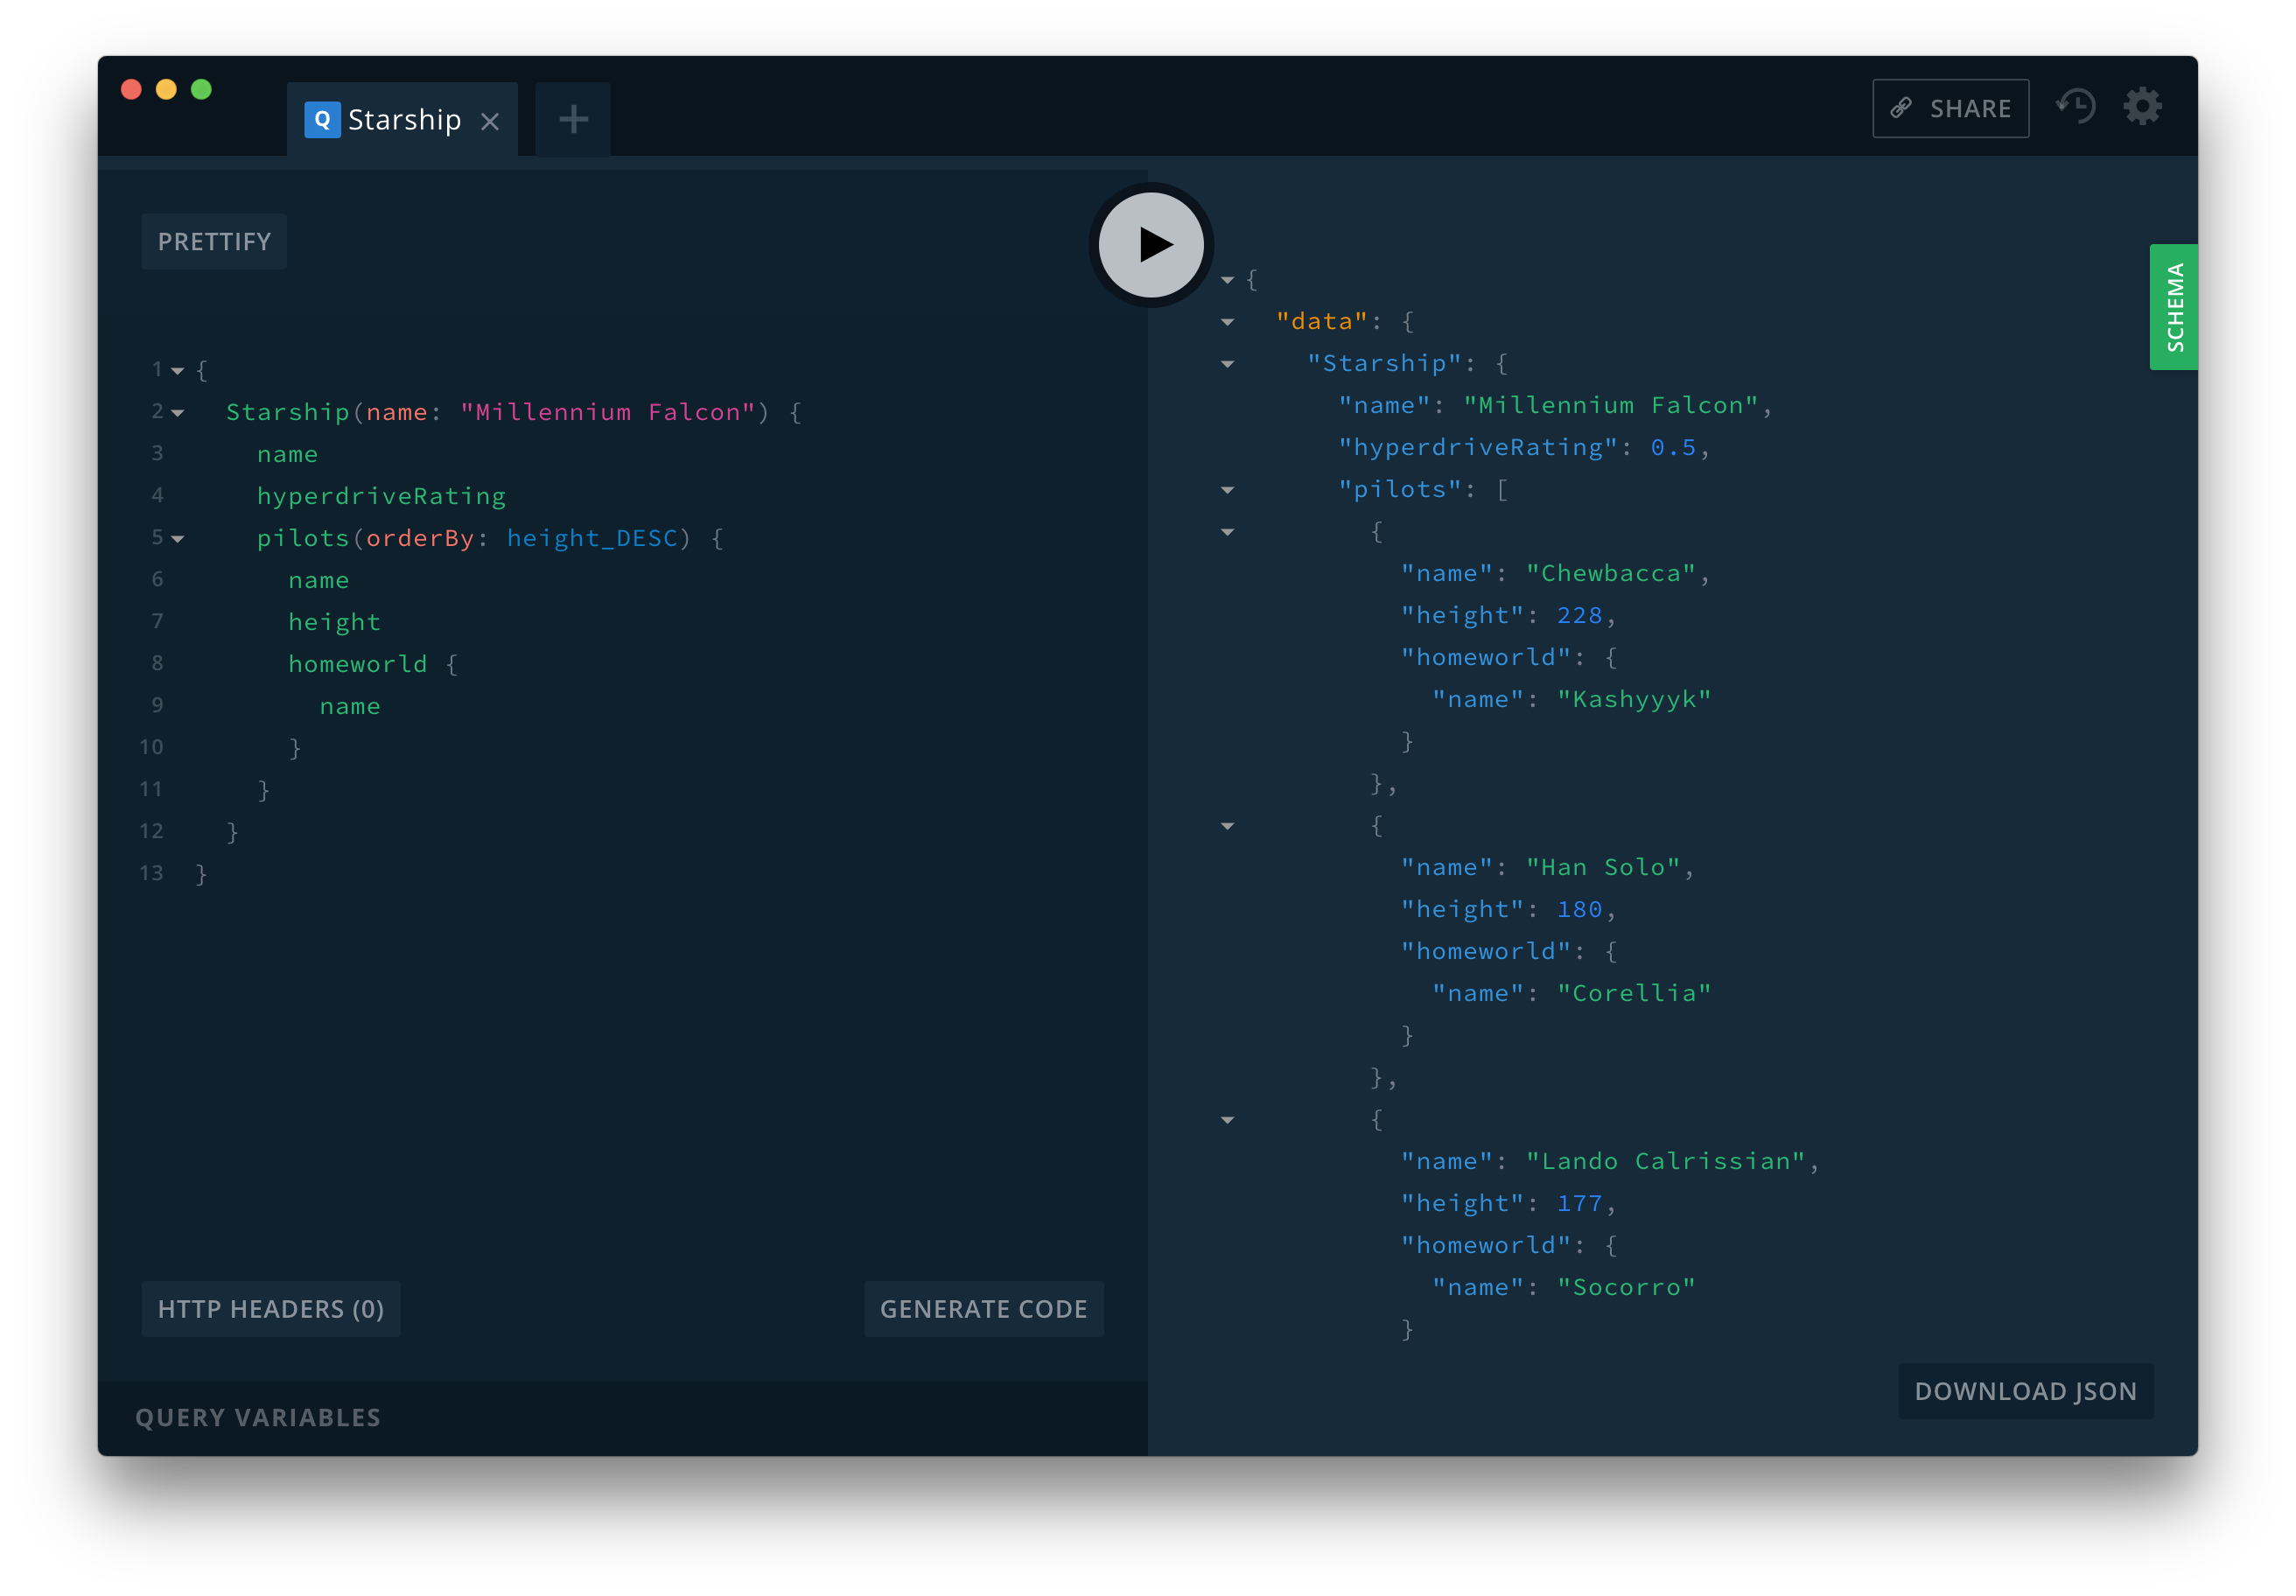Add a new tab with plus icon

(x=573, y=119)
